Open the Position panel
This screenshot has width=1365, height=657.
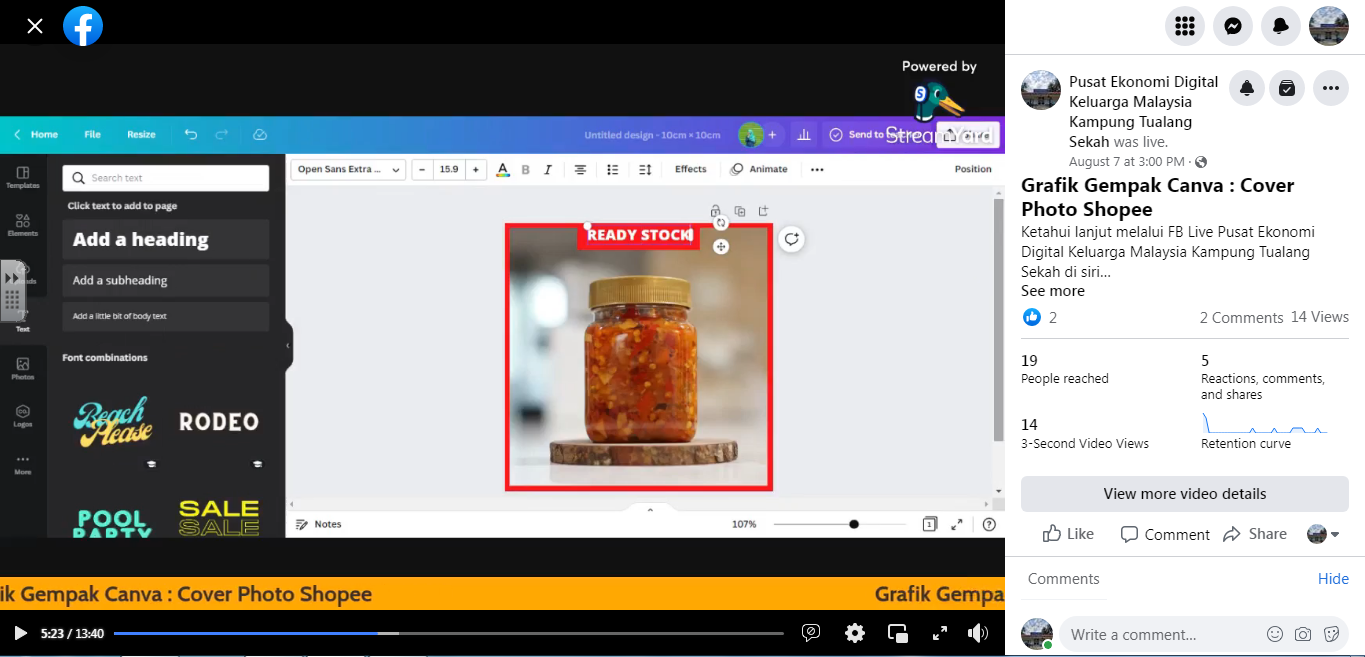[973, 169]
